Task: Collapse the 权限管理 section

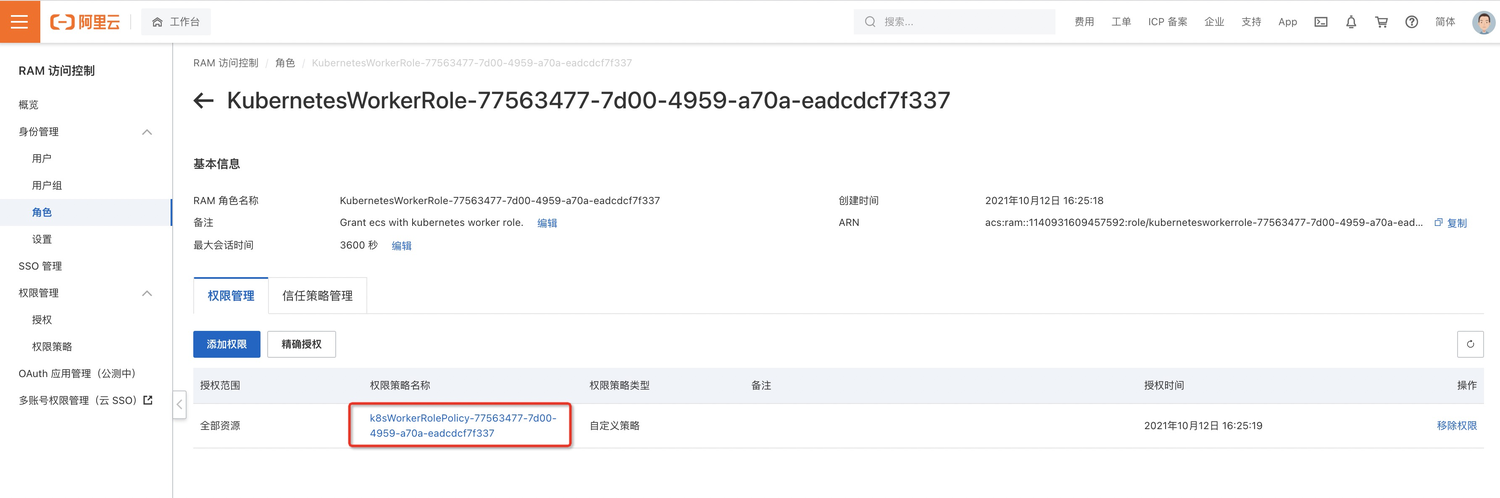Action: [x=147, y=293]
